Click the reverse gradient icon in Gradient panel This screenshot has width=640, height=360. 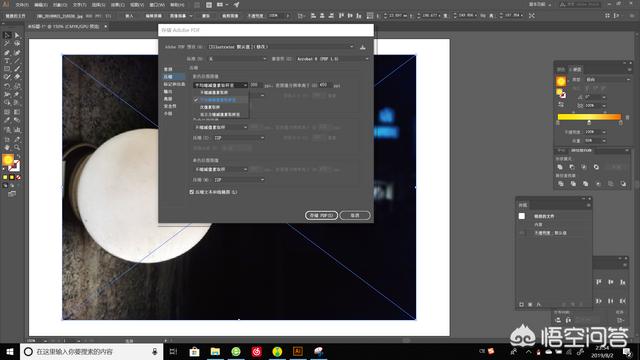click(x=561, y=105)
